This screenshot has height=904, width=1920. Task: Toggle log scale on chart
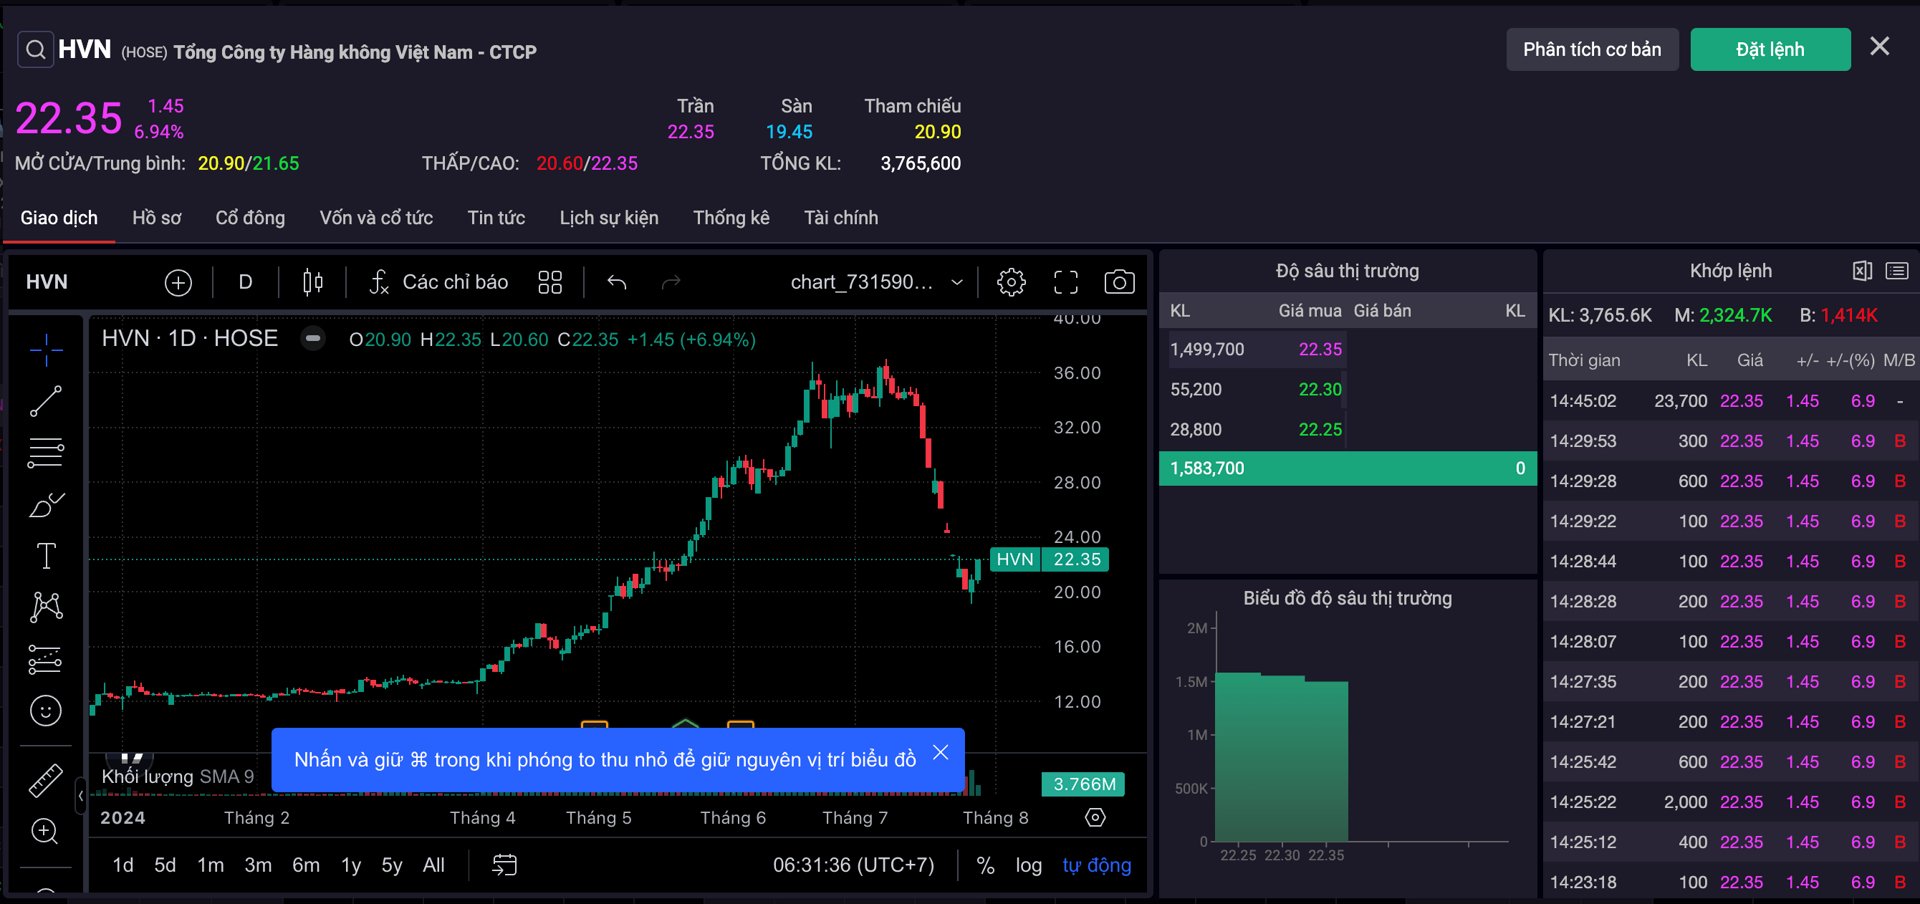[x=1028, y=866]
